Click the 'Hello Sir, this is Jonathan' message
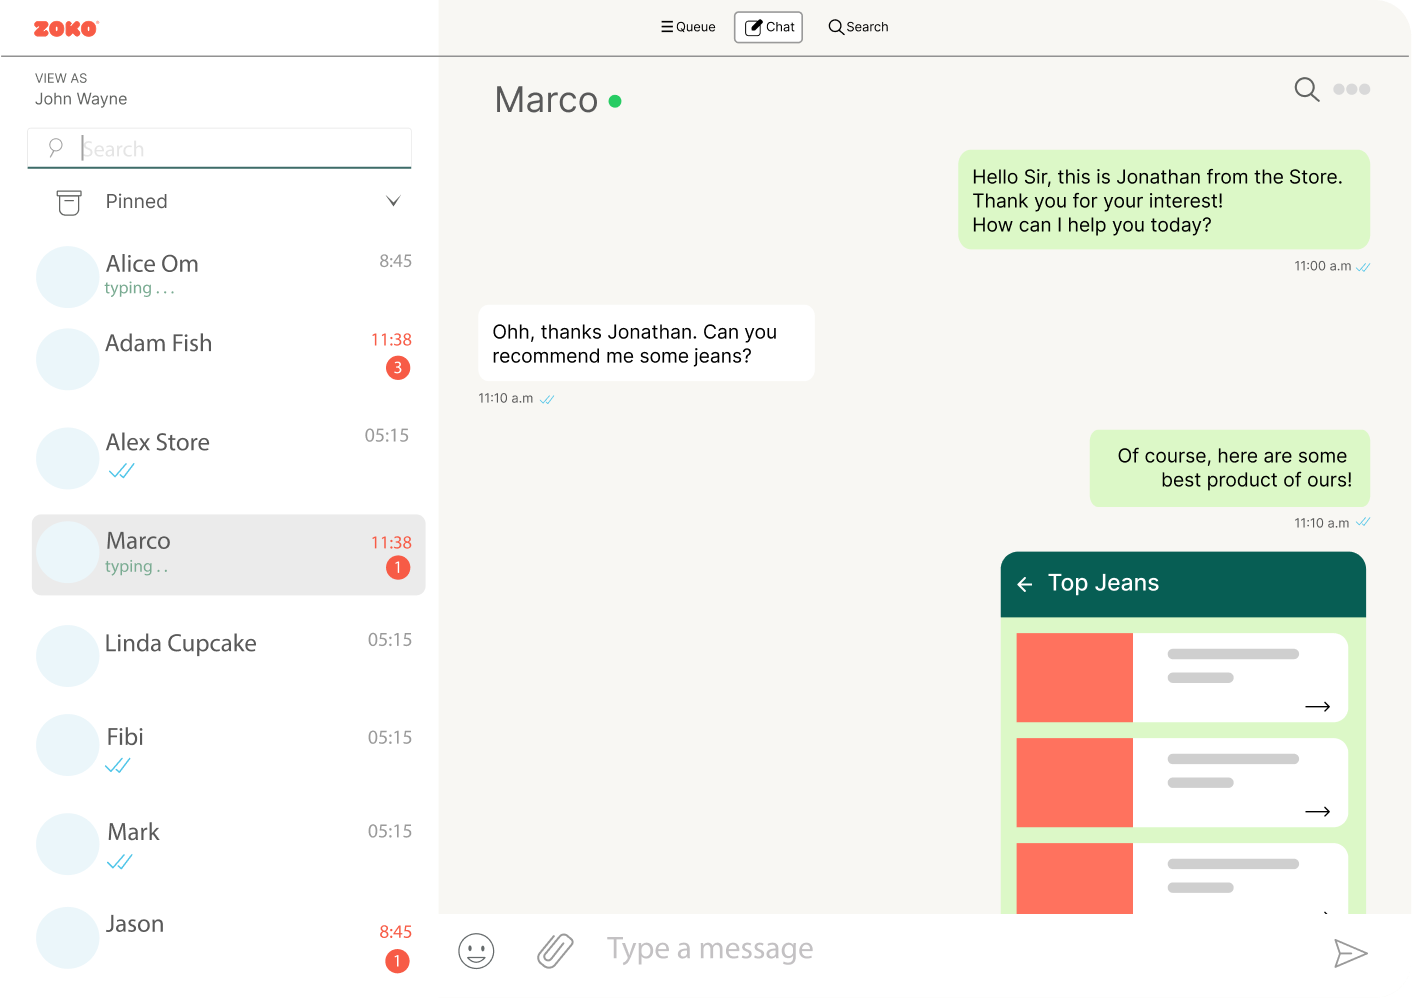The height and width of the screenshot is (998, 1412). (x=1164, y=200)
